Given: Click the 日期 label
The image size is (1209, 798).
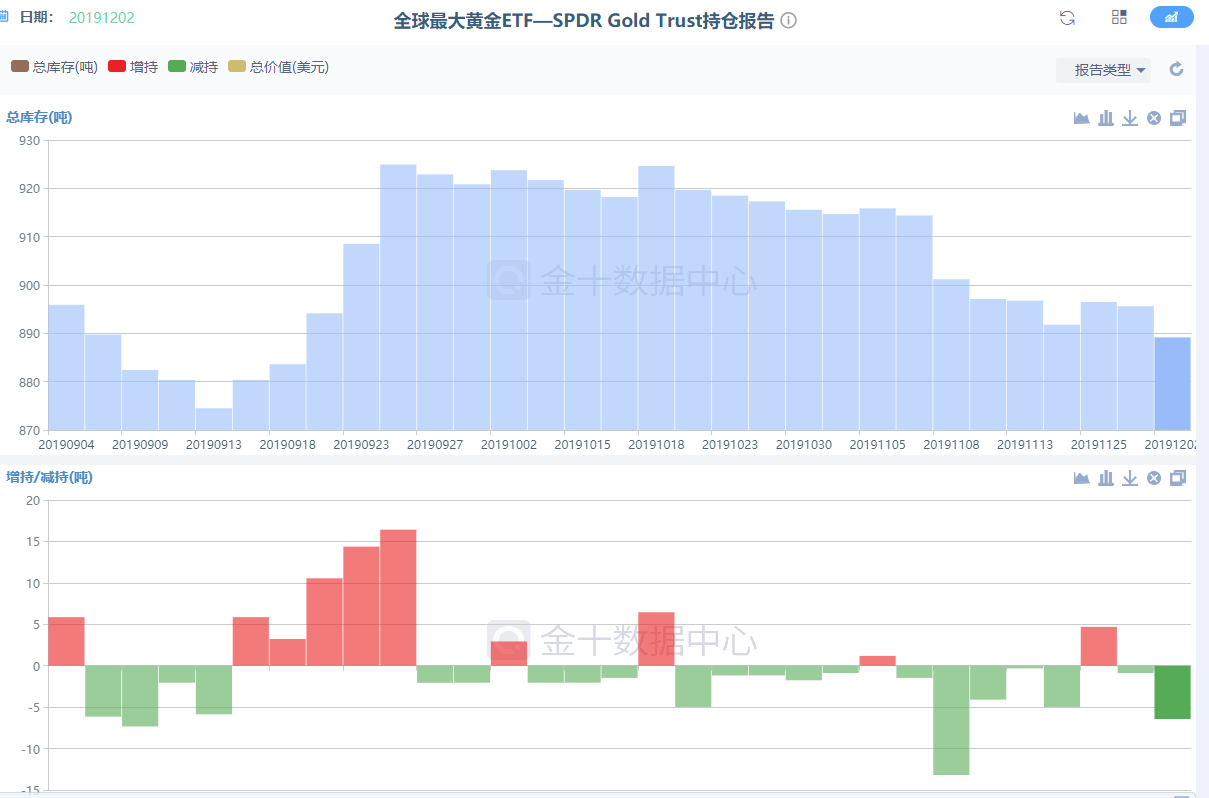Looking at the screenshot, I should tap(36, 18).
